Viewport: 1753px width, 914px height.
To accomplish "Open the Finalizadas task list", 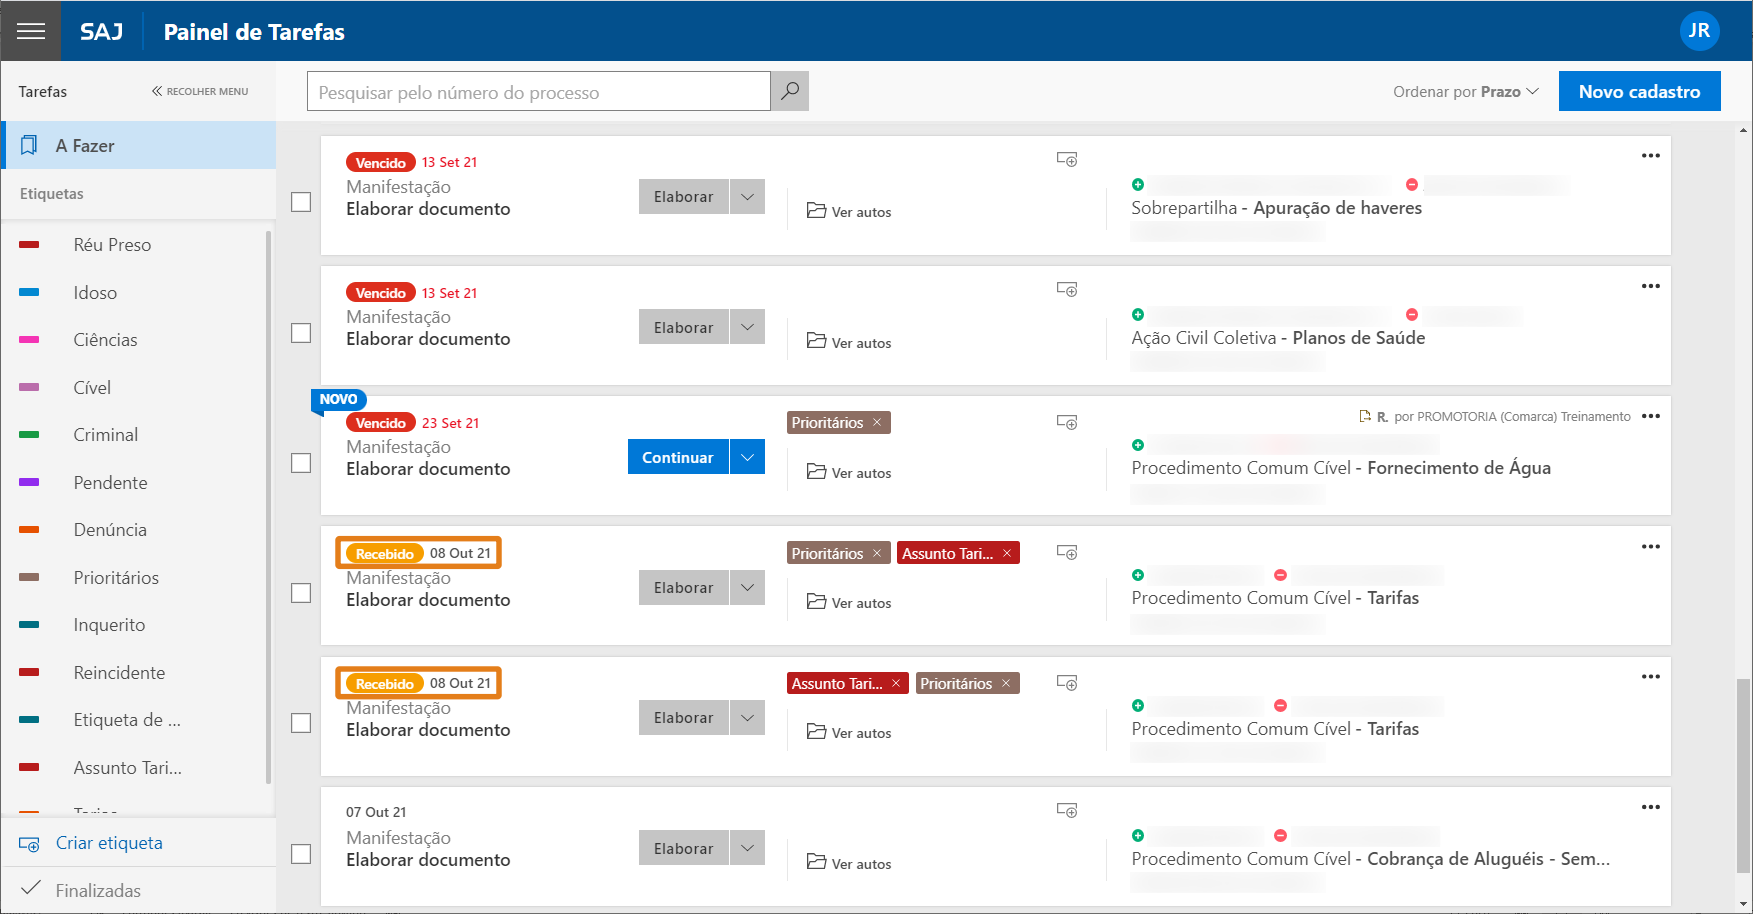I will point(98,890).
